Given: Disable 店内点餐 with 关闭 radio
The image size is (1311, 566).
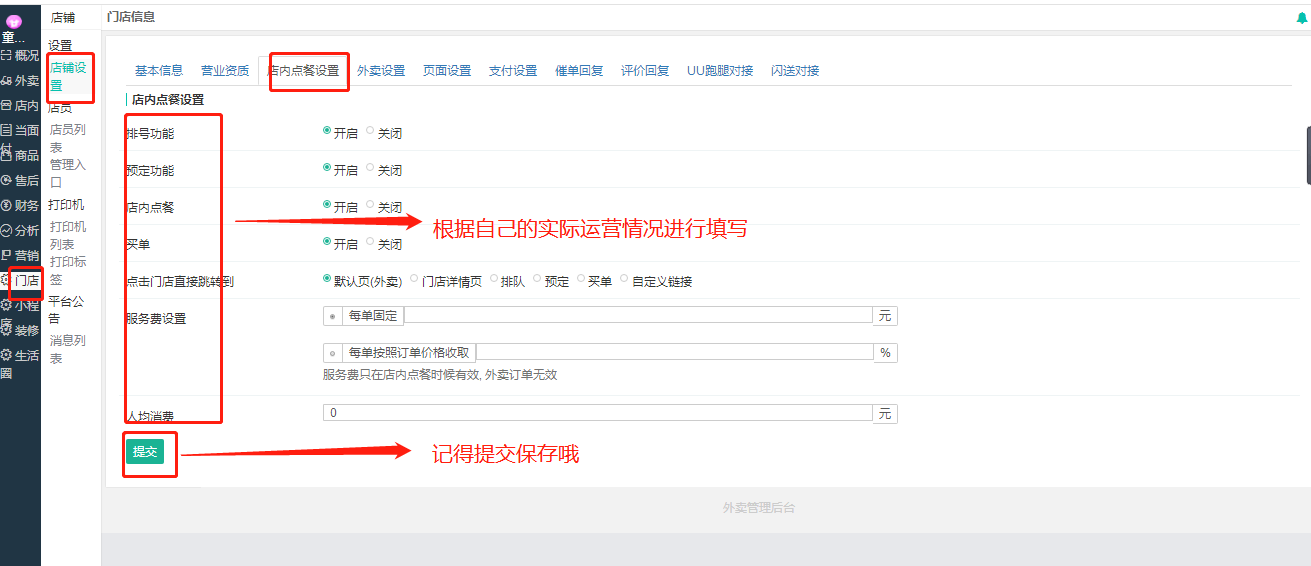Looking at the screenshot, I should pyautogui.click(x=371, y=205).
